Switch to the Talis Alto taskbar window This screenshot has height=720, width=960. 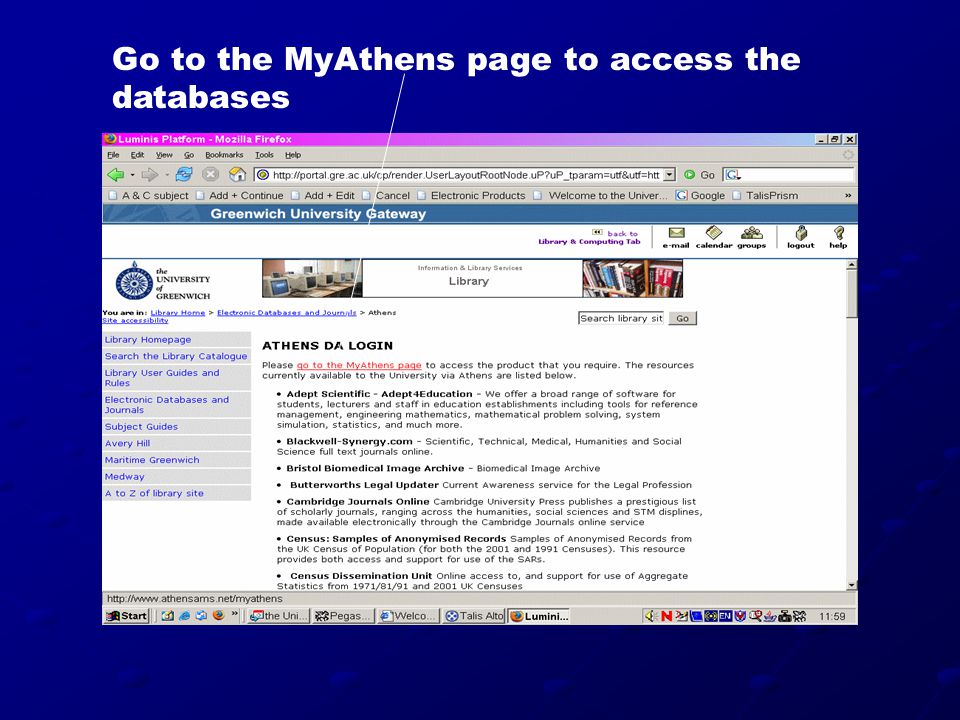pyautogui.click(x=474, y=616)
